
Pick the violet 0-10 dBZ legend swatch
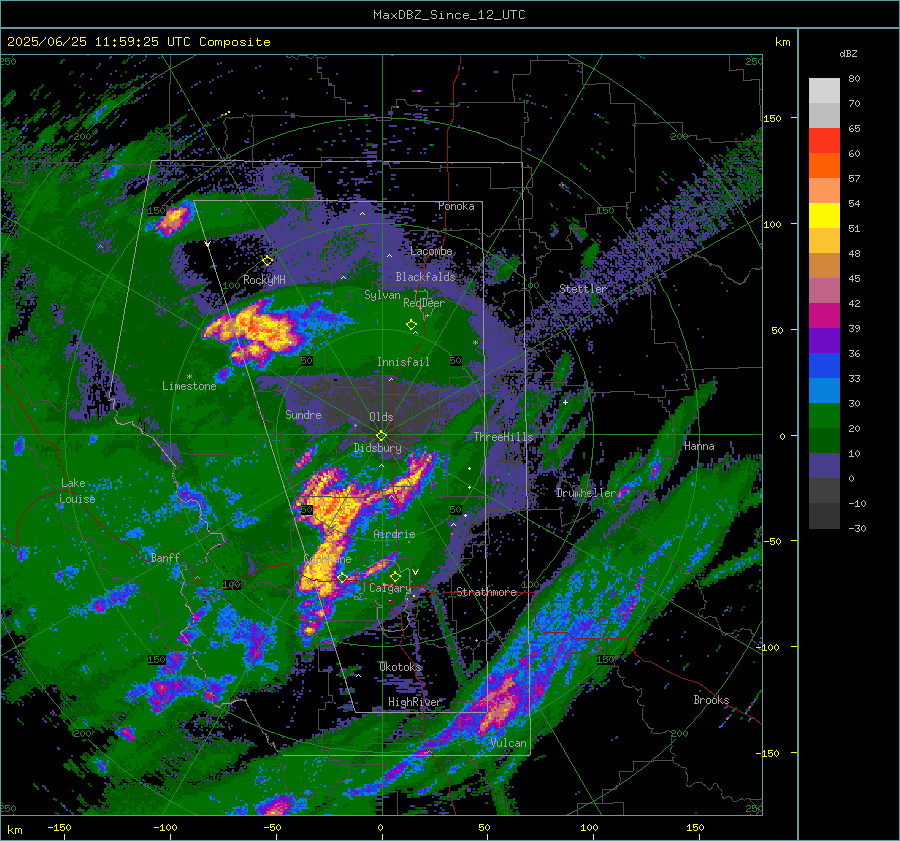pyautogui.click(x=824, y=466)
